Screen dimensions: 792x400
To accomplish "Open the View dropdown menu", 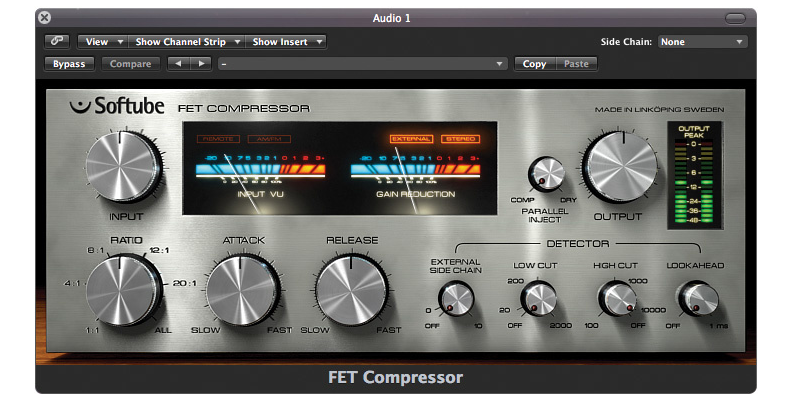I will pyautogui.click(x=102, y=42).
